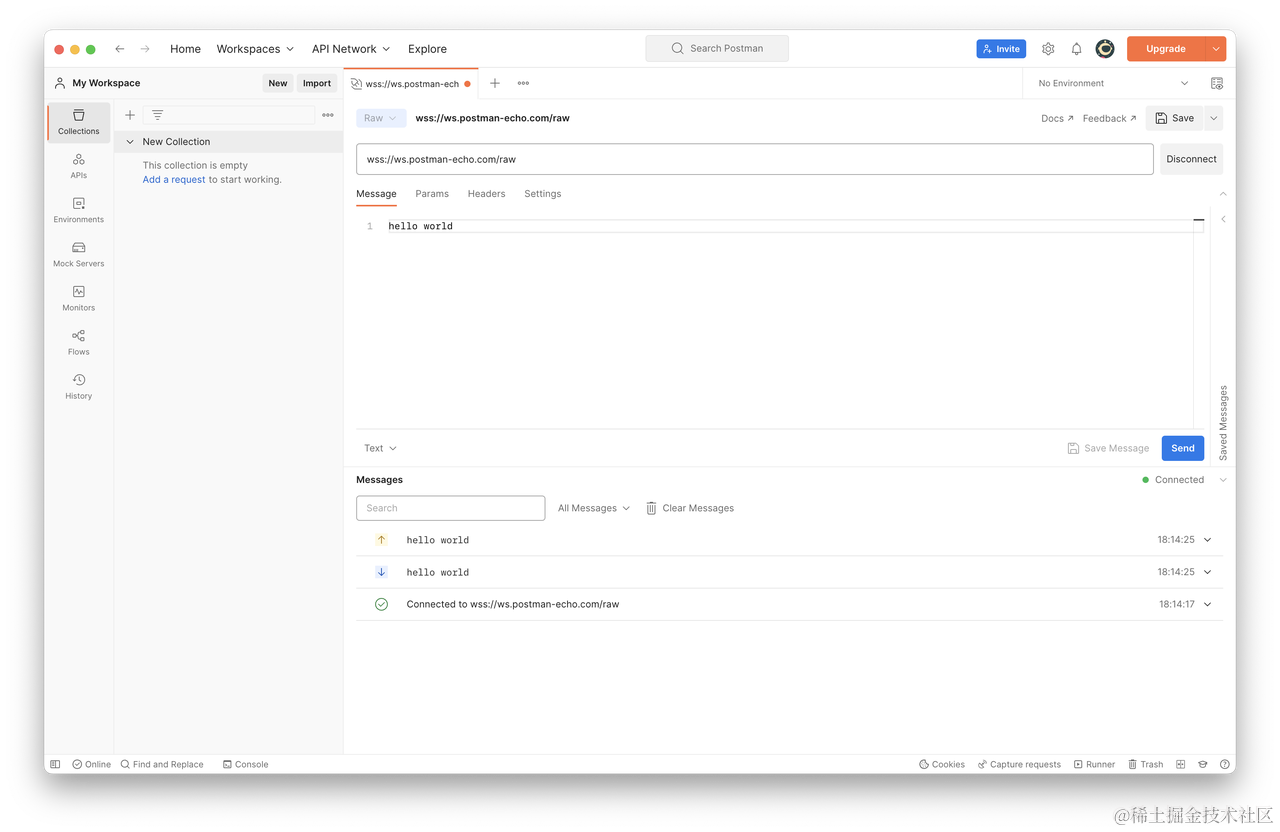Image resolution: width=1280 pixels, height=832 pixels.
Task: Select the wss://ws.postman-ech request tab
Action: 411,84
